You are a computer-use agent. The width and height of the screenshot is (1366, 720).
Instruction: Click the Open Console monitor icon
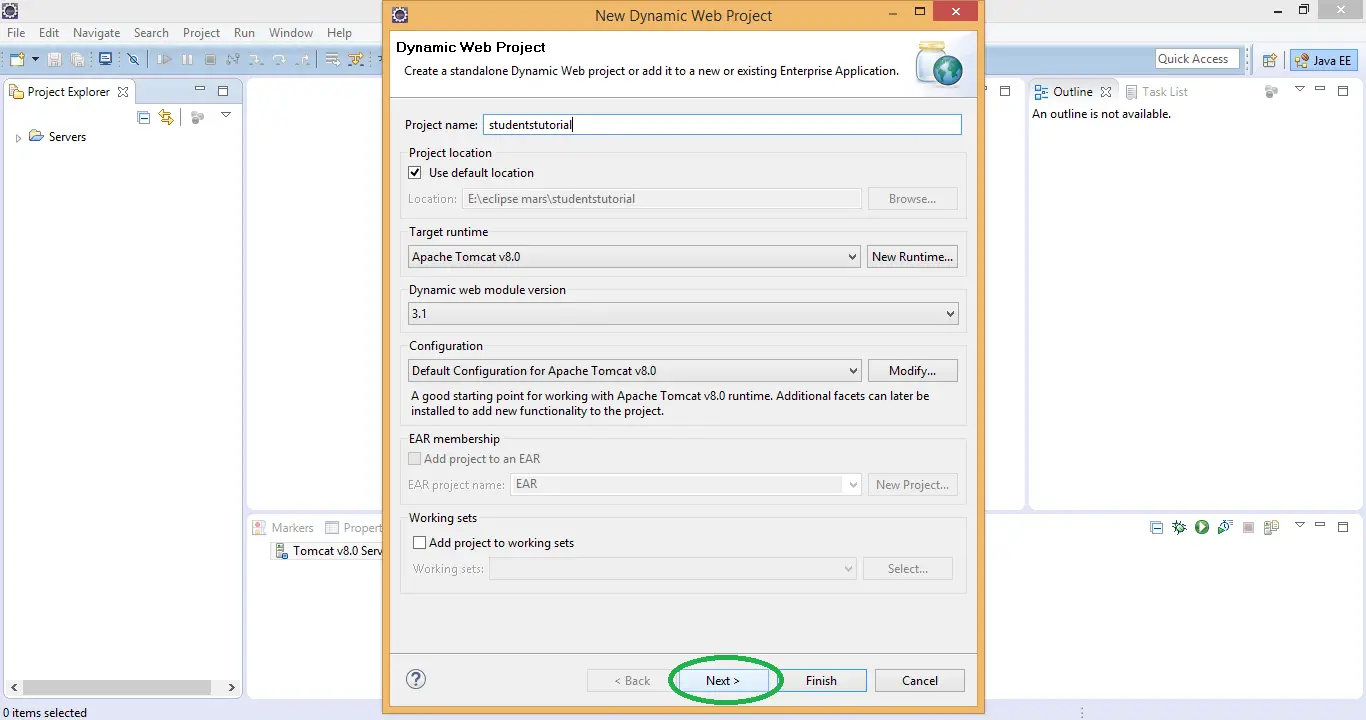coord(105,60)
